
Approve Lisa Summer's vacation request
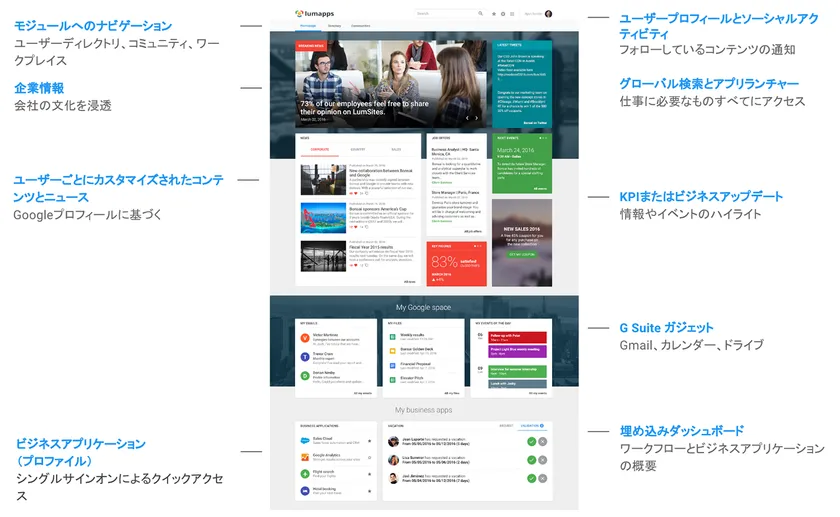[x=531, y=460]
